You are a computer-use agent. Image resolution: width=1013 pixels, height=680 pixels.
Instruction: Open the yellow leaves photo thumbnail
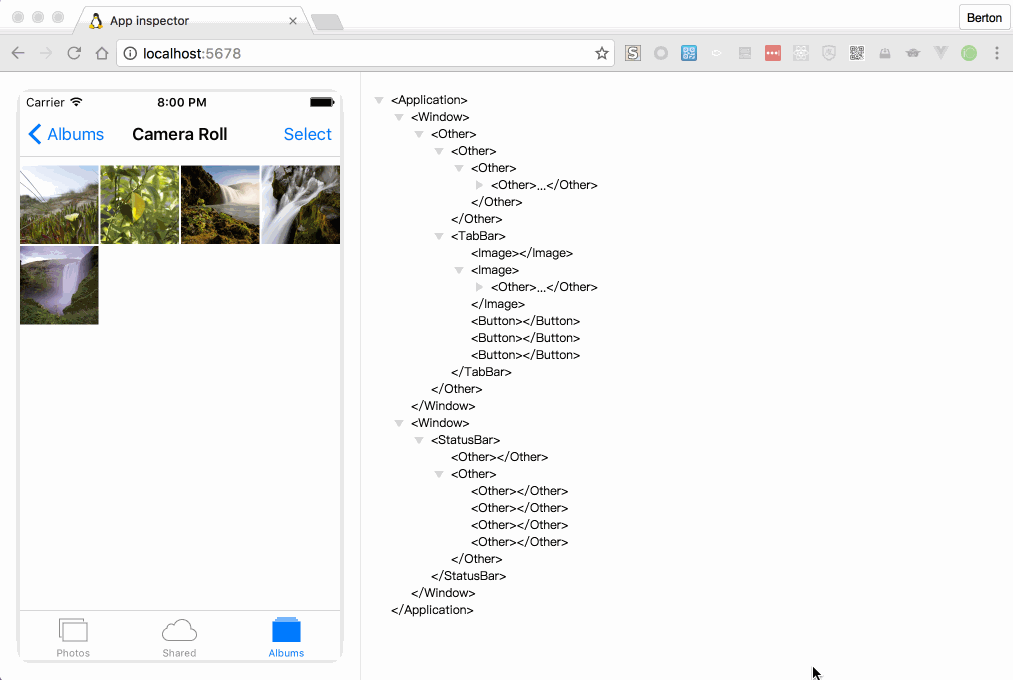click(x=140, y=205)
